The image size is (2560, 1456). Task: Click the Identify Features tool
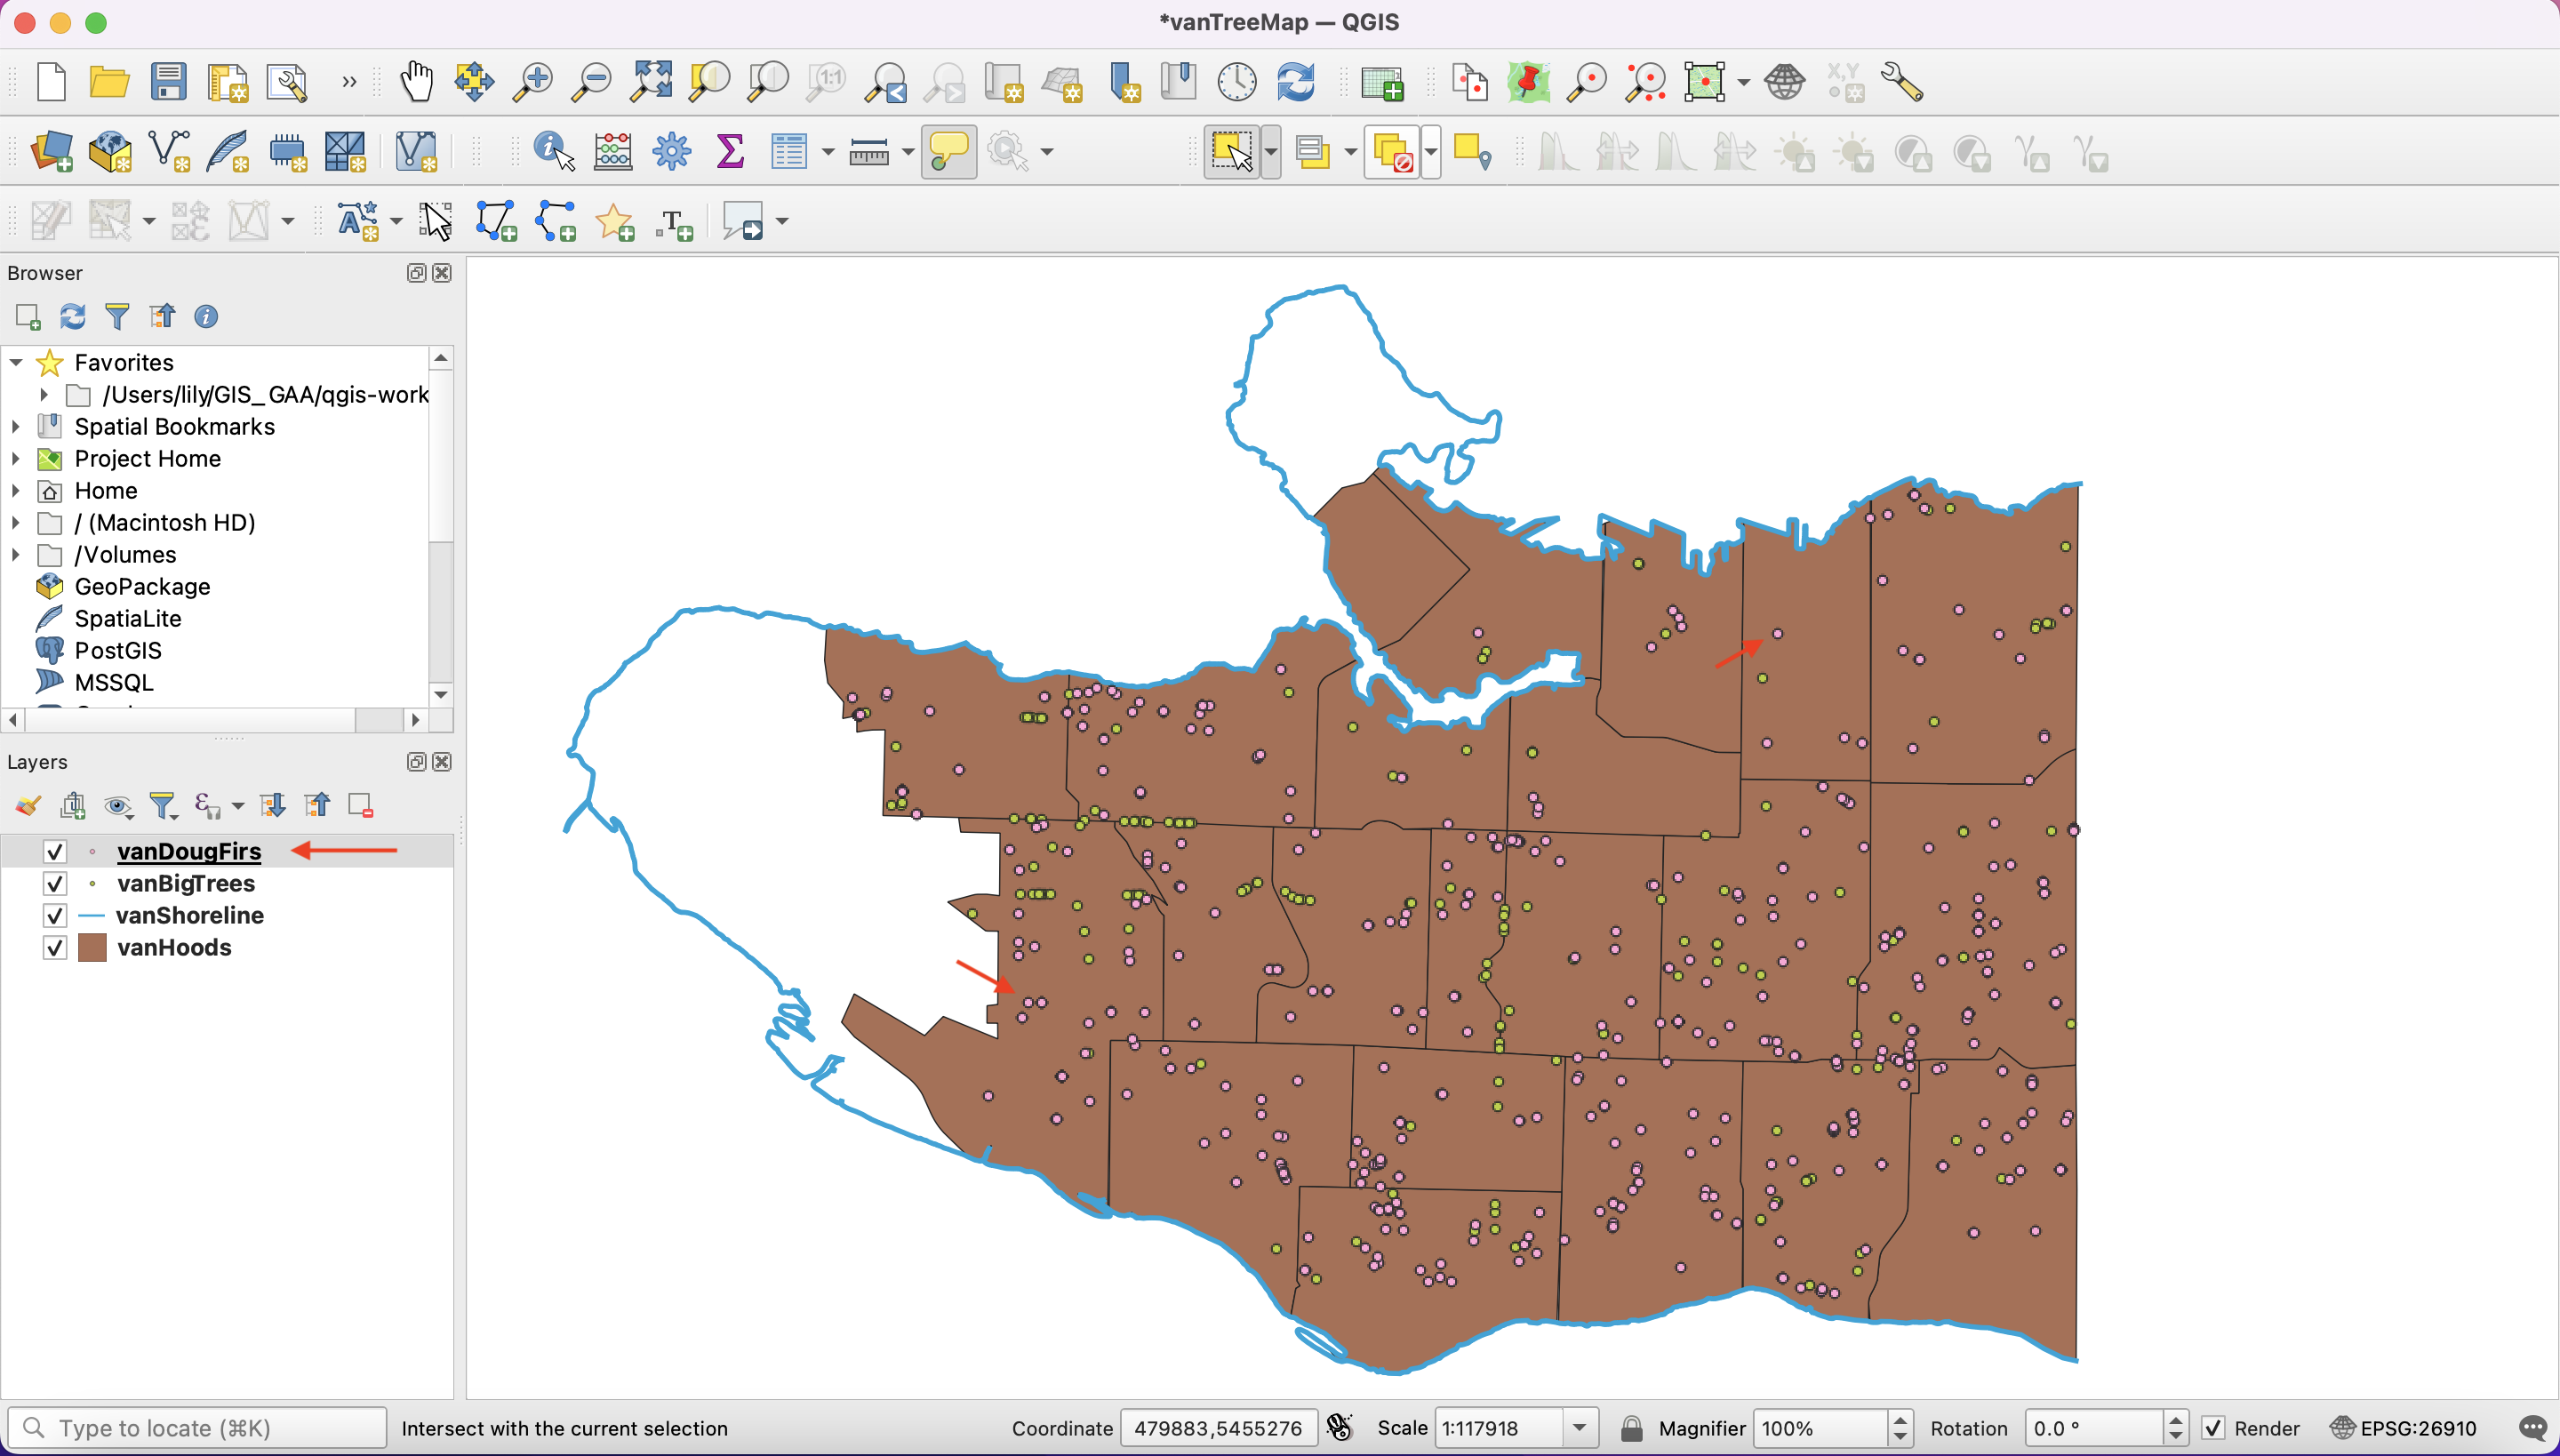pyautogui.click(x=553, y=152)
